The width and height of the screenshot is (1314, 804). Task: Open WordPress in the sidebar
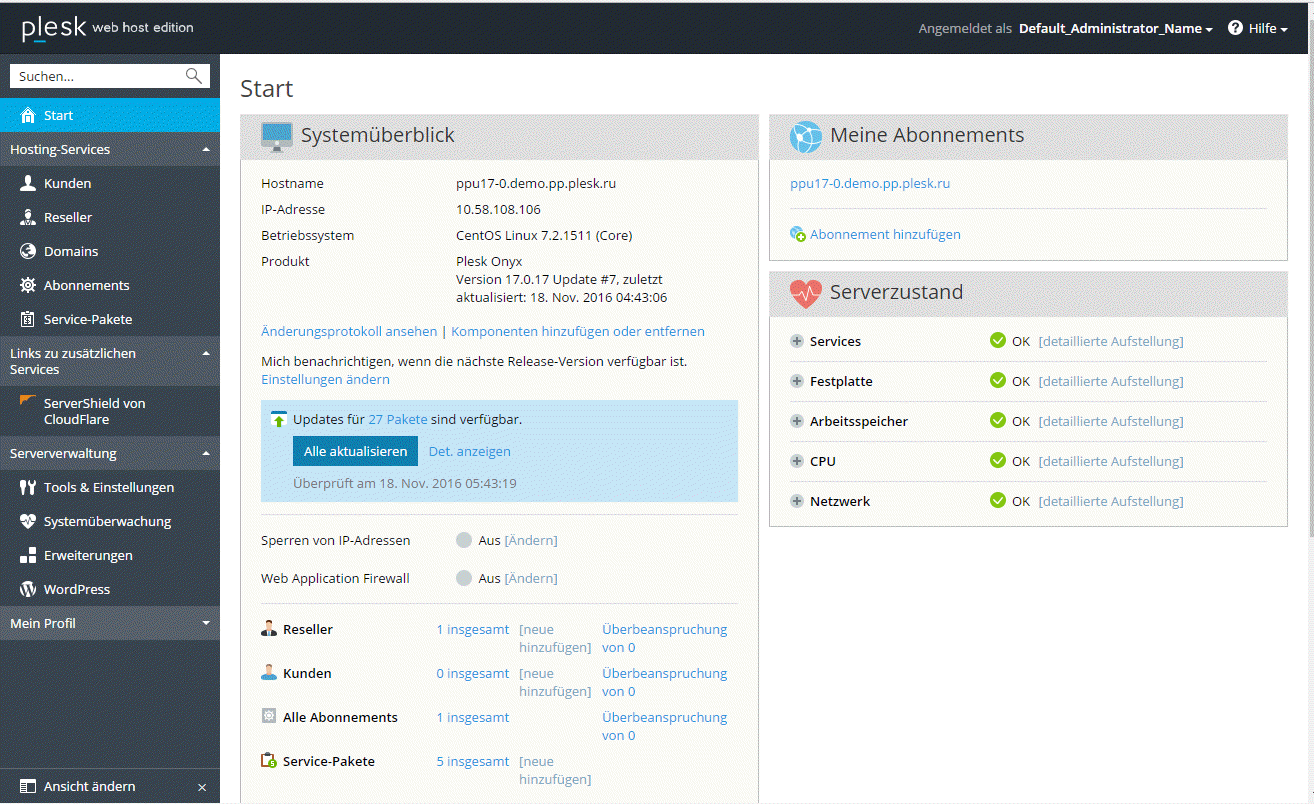pyautogui.click(x=110, y=589)
